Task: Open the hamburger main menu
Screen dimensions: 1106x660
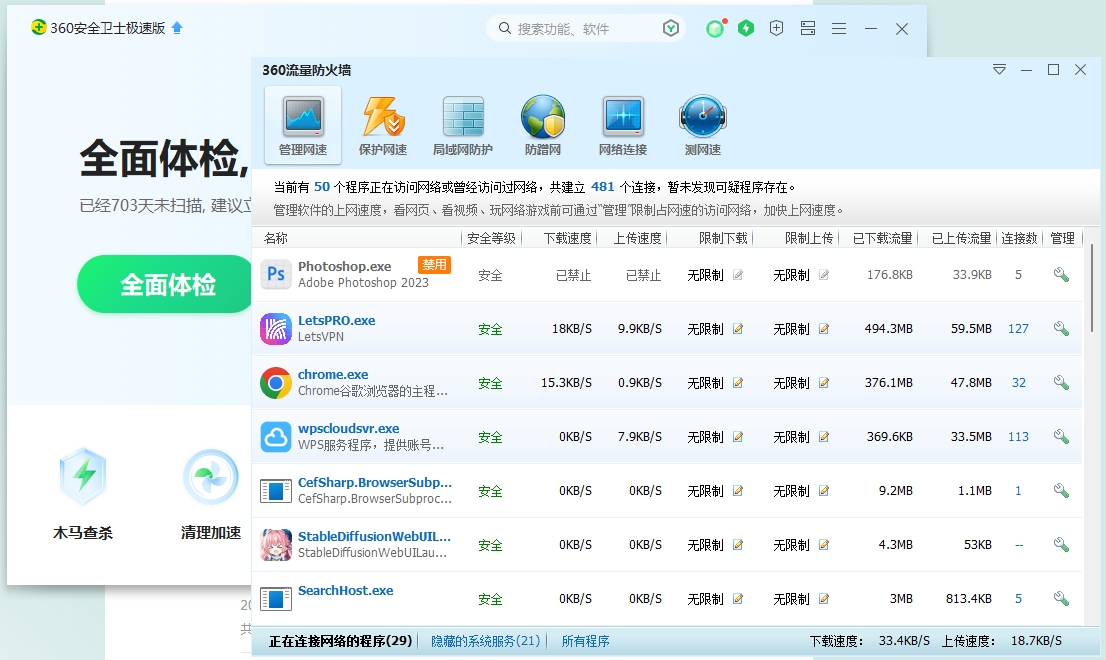Action: coord(839,29)
